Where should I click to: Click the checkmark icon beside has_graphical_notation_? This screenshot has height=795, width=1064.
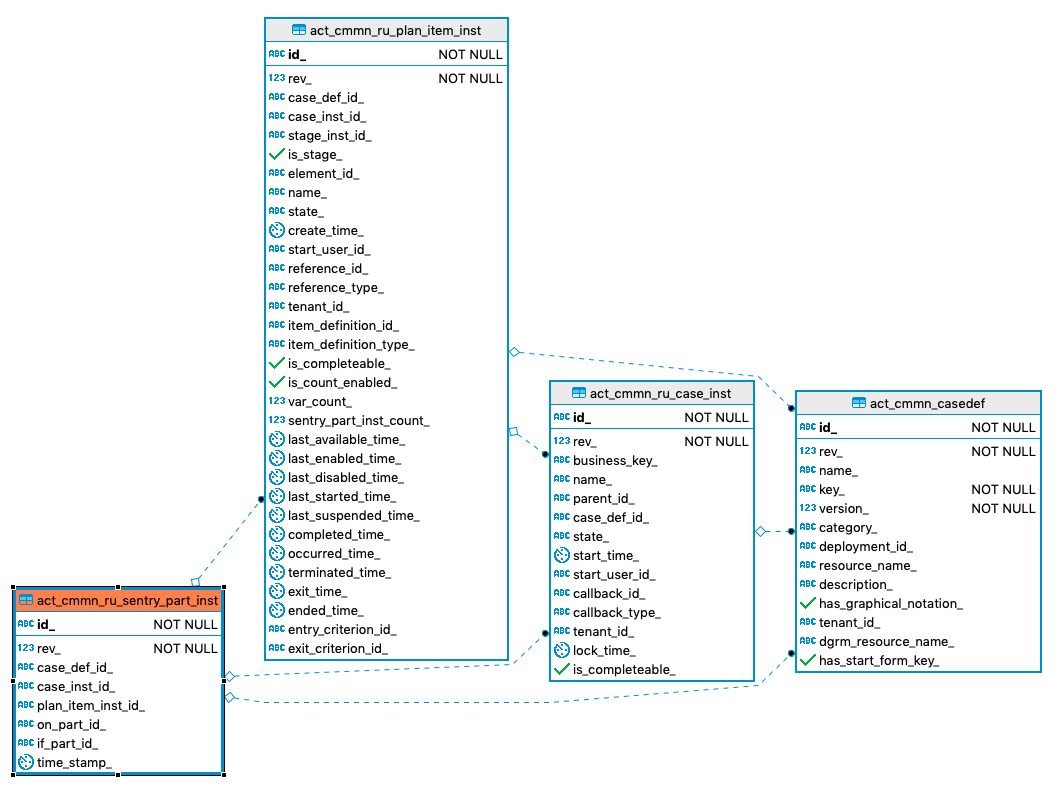coord(808,604)
